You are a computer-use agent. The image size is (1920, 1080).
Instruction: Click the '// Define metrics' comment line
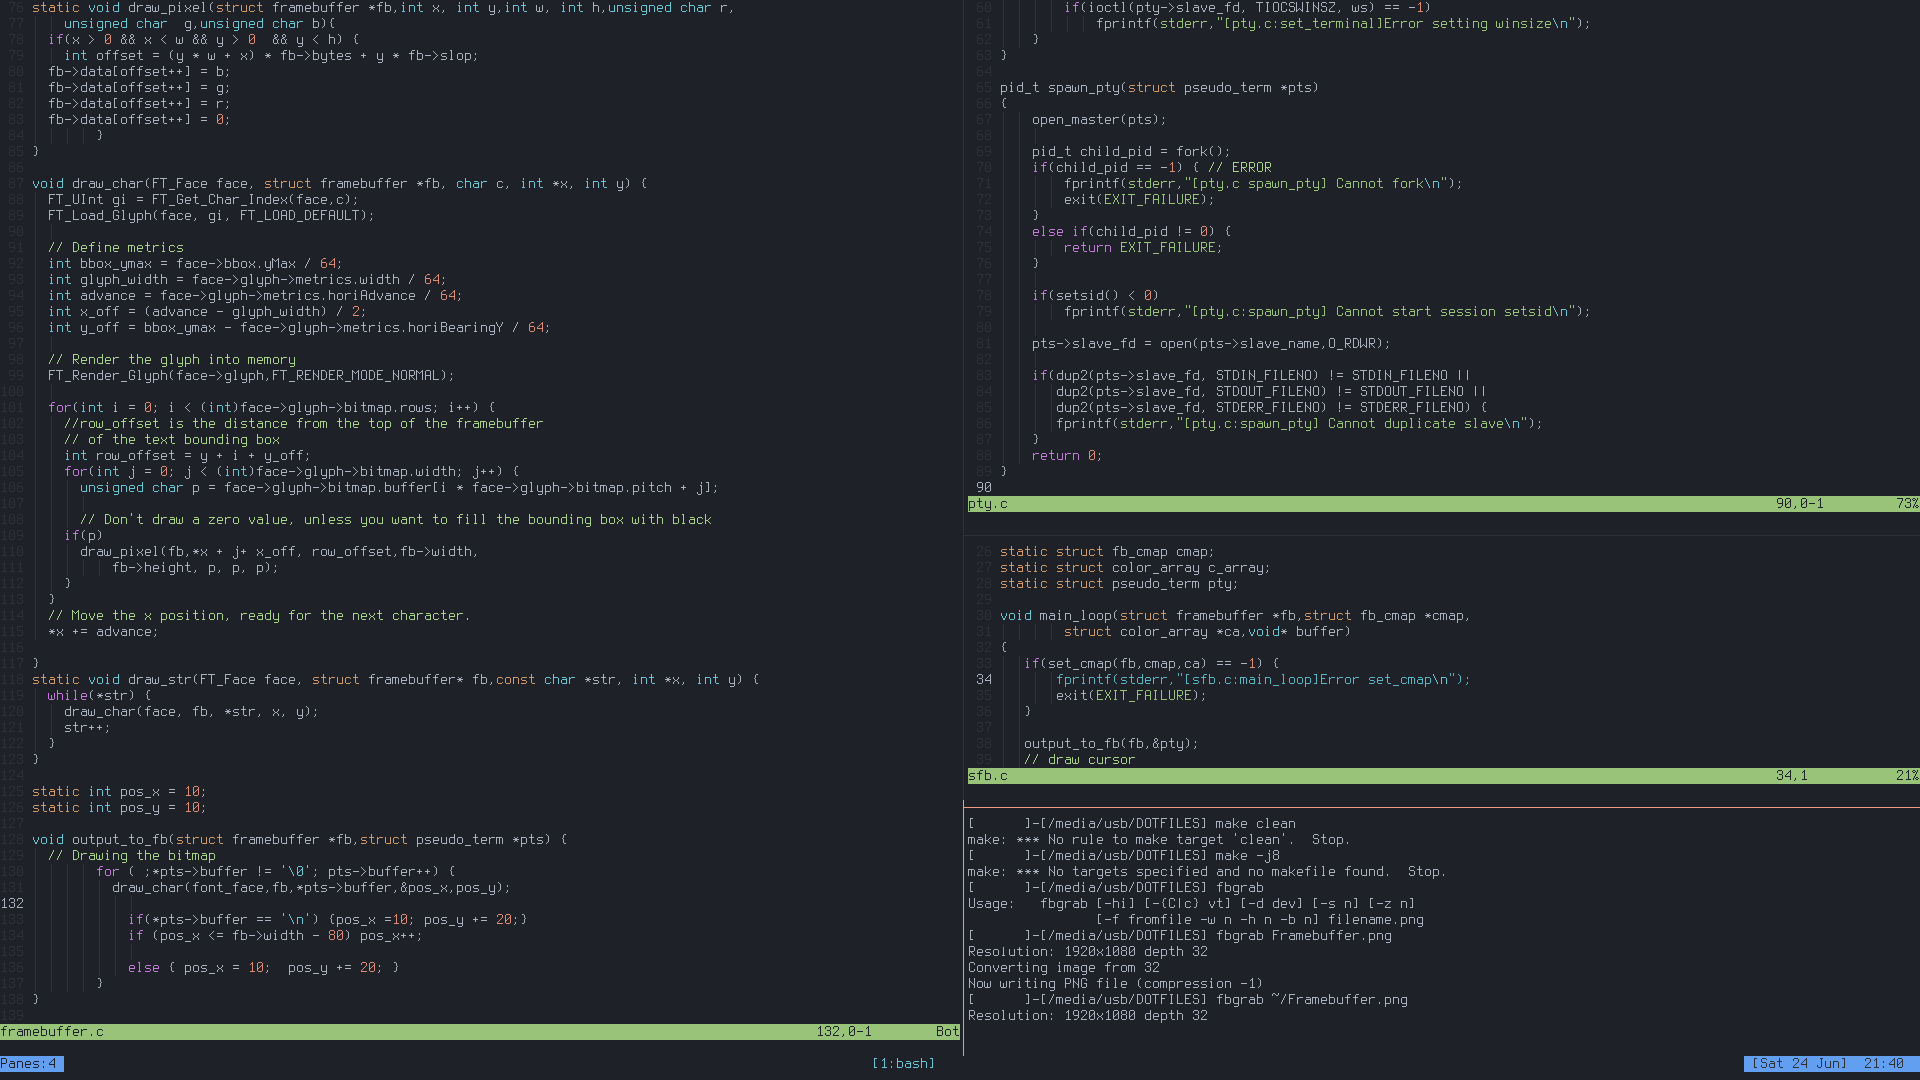(x=115, y=247)
